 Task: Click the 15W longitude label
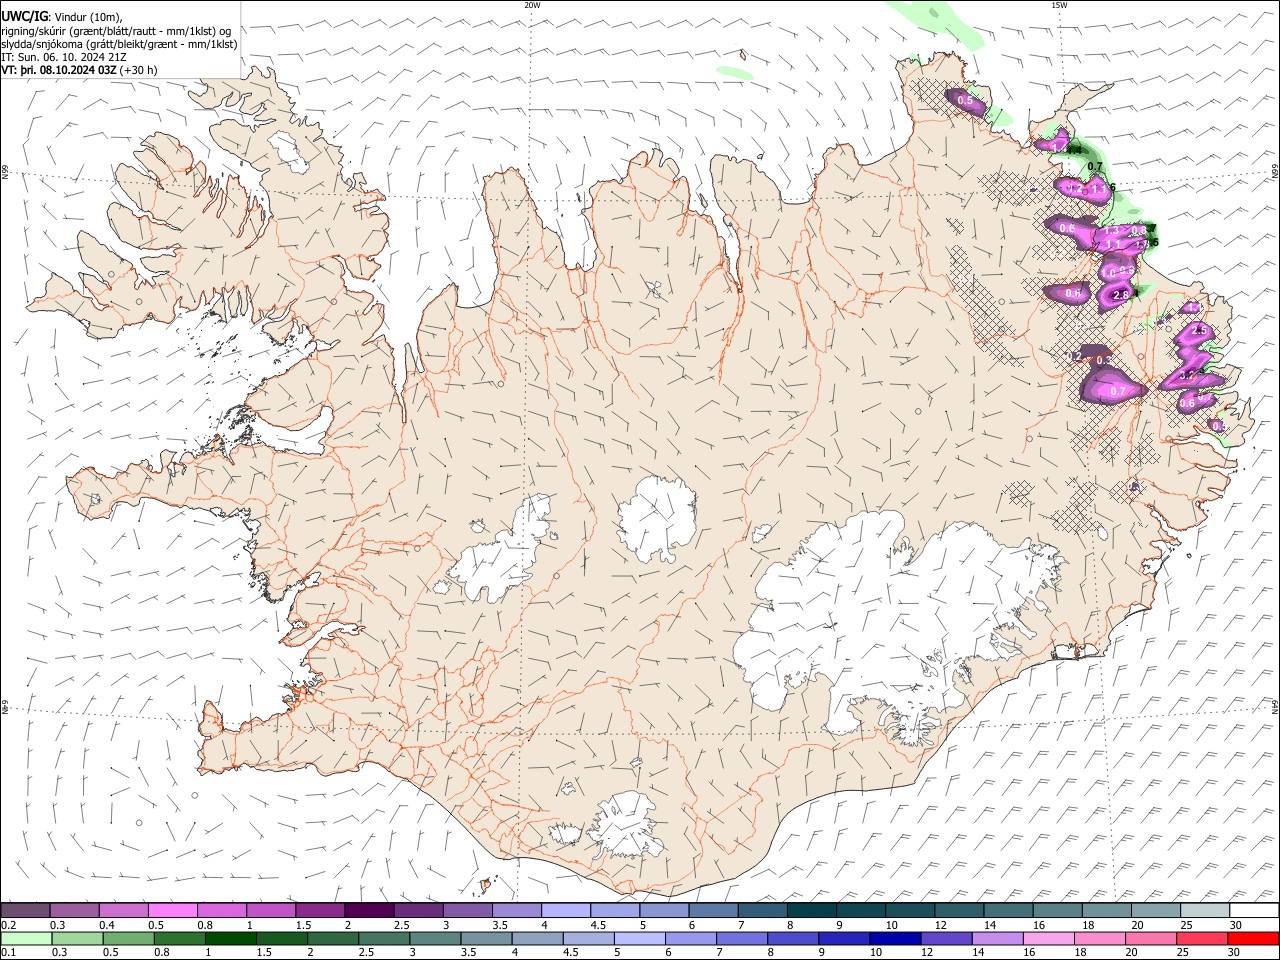(1059, 5)
